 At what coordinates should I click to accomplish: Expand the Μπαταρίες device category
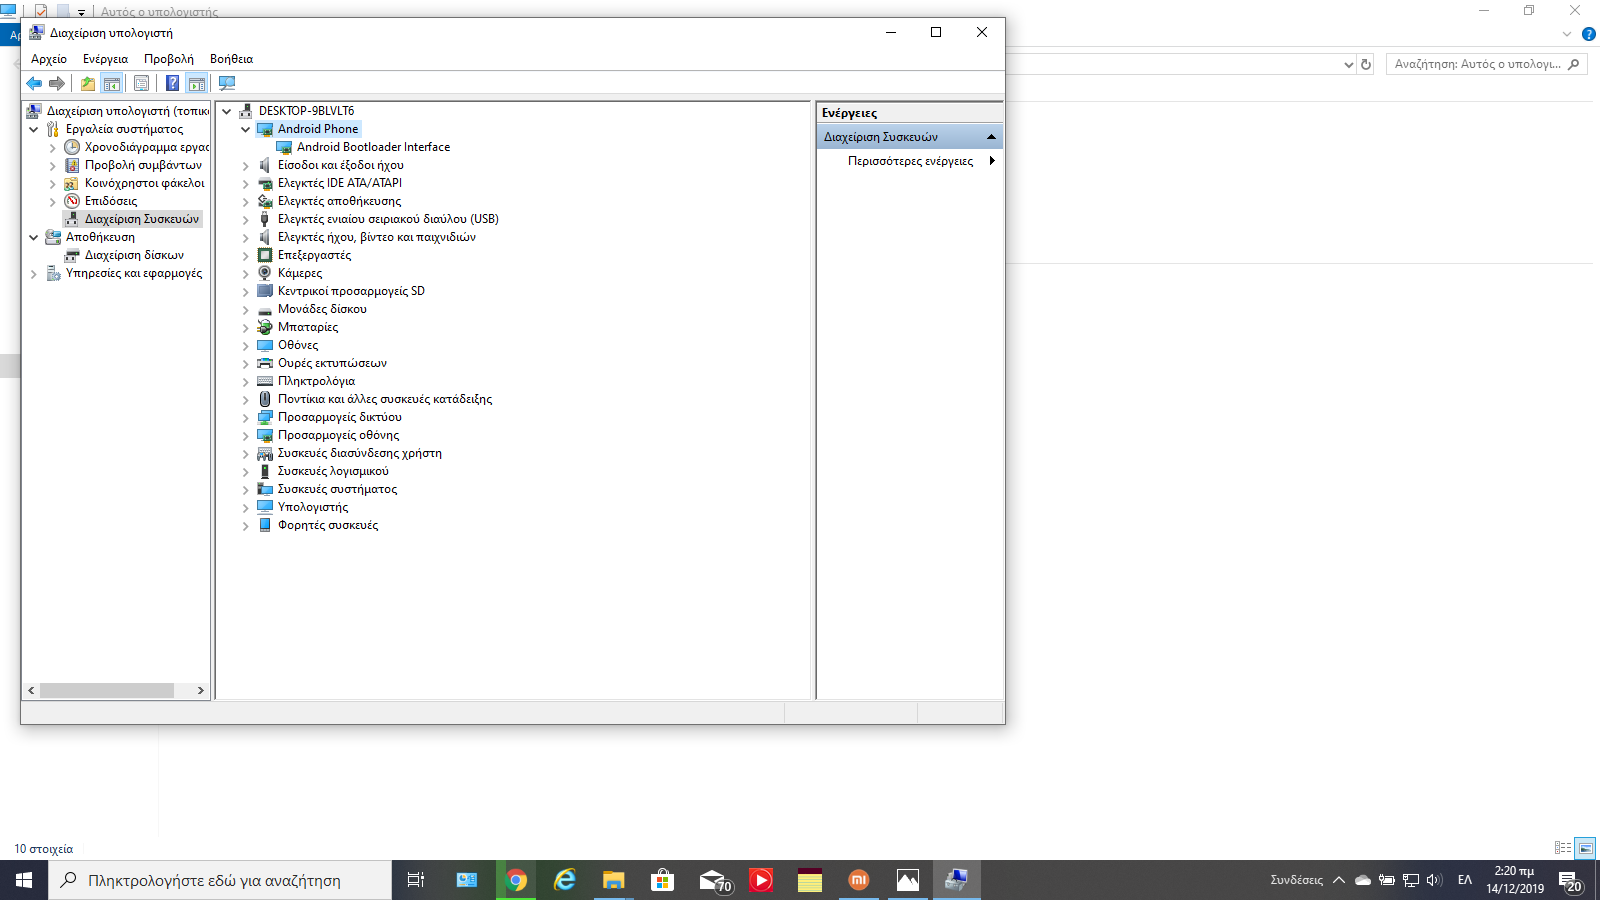[245, 327]
